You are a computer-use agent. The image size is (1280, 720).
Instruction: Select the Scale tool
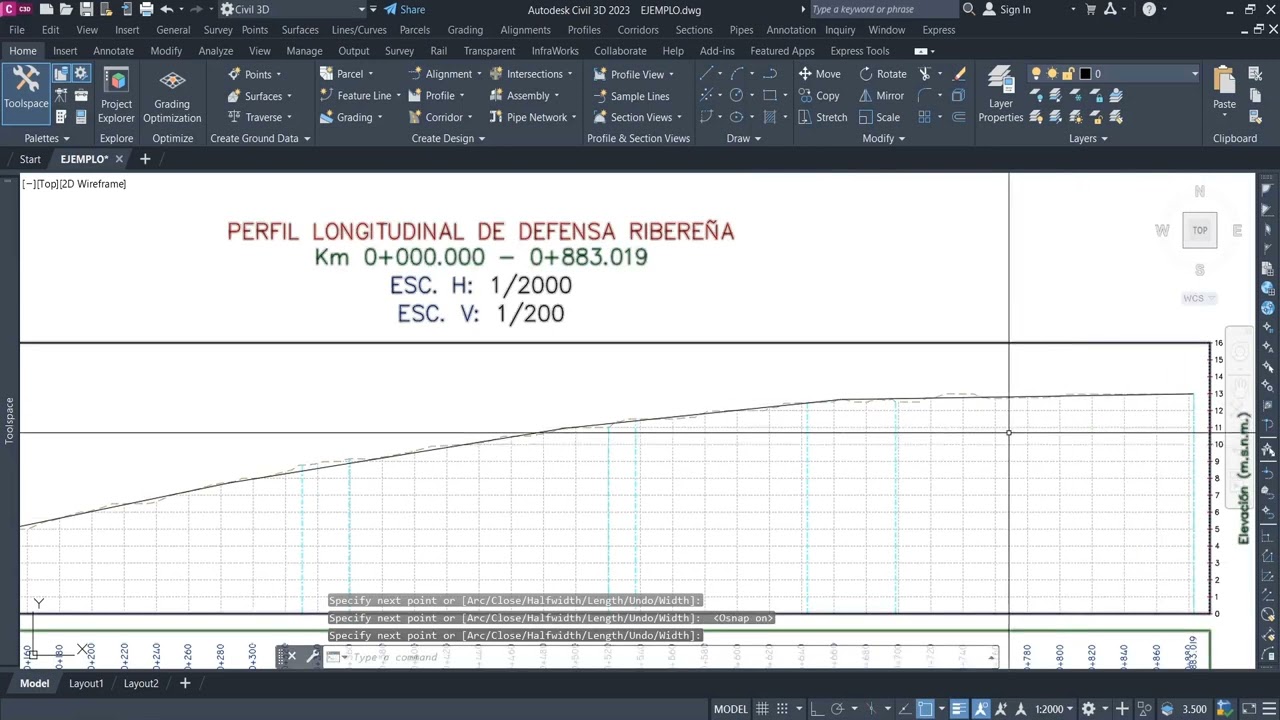(879, 117)
